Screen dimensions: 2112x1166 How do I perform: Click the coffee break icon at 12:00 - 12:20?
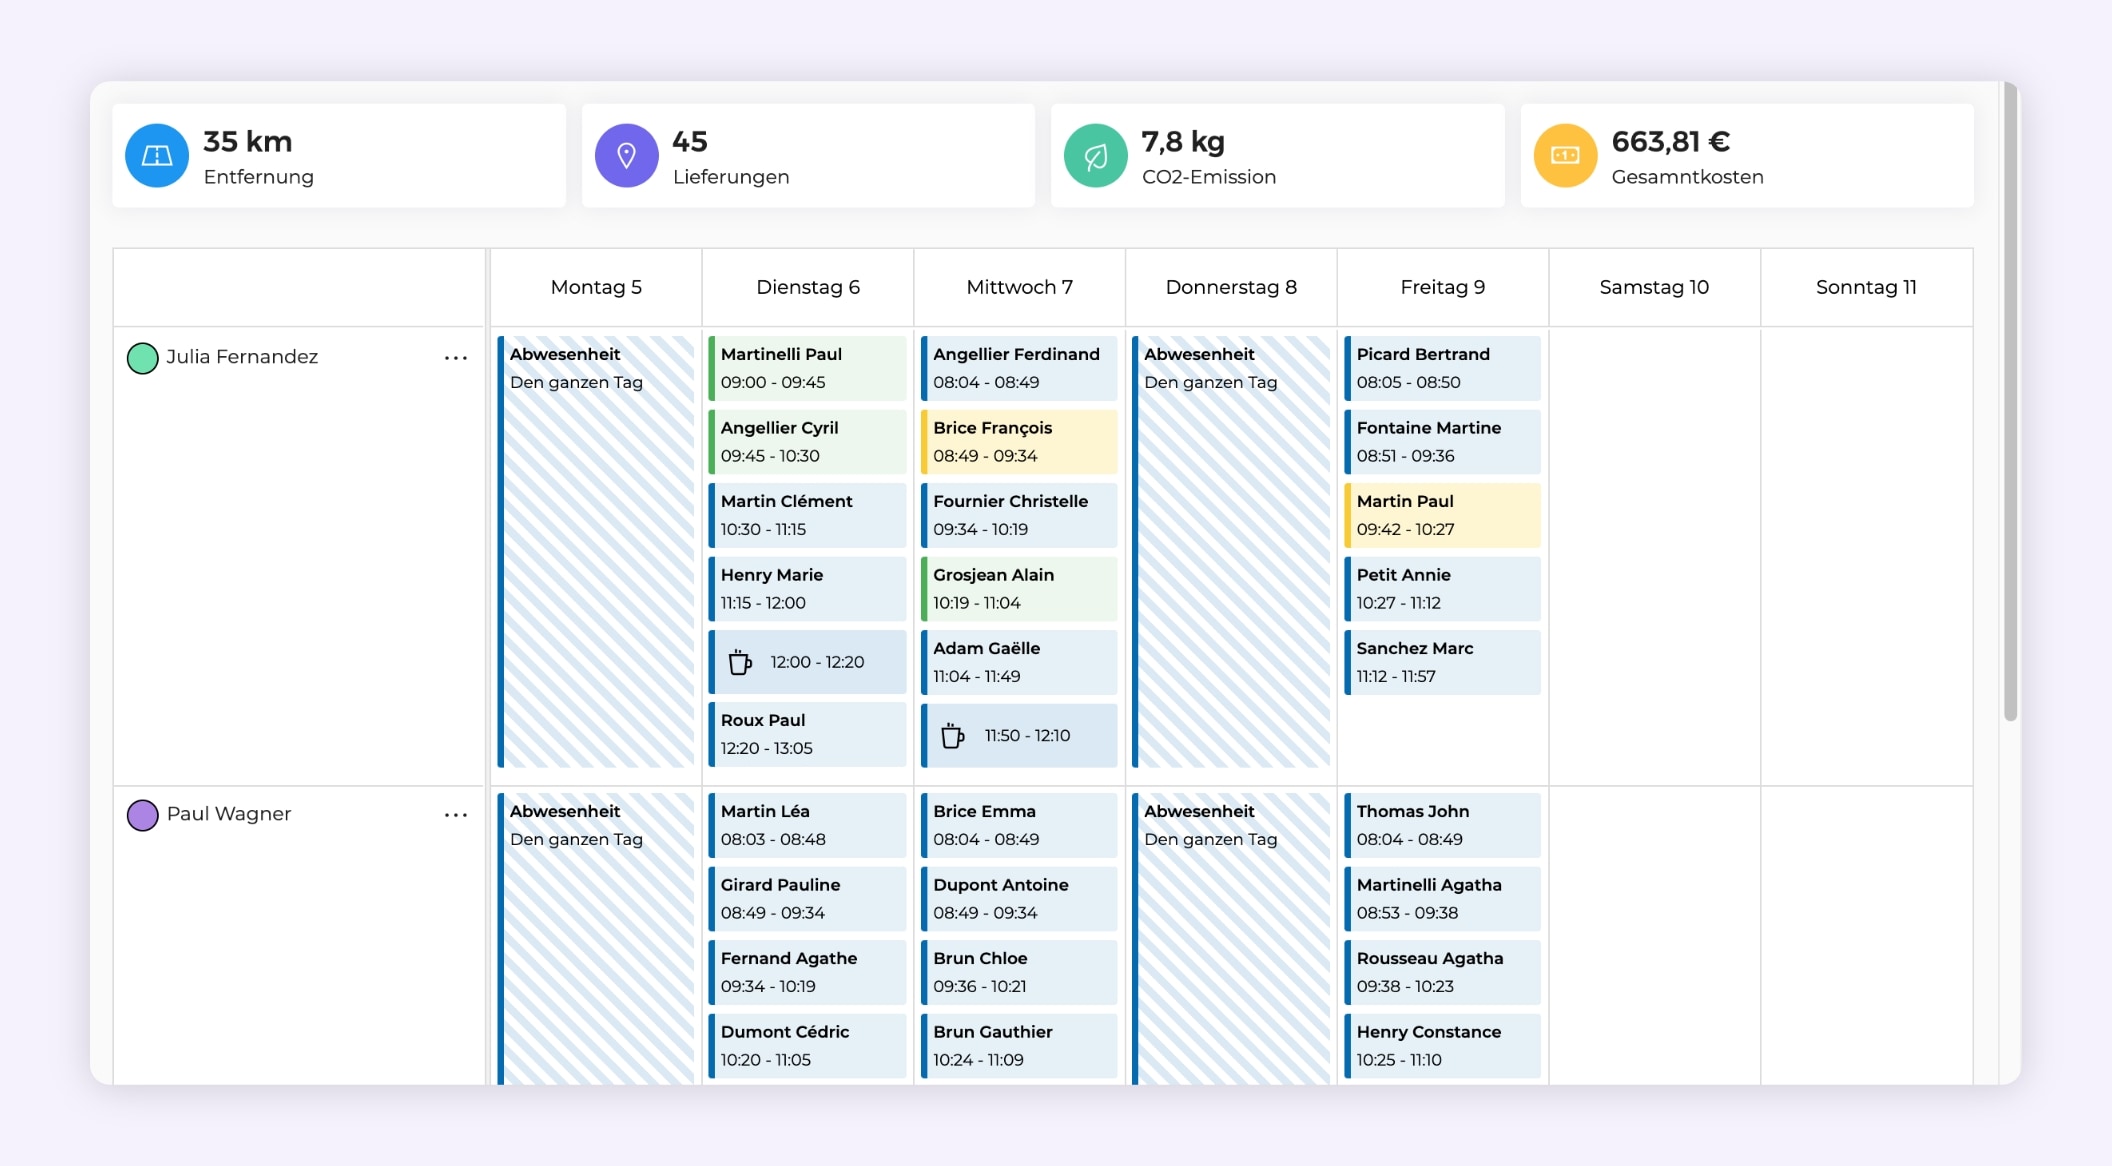coord(740,662)
